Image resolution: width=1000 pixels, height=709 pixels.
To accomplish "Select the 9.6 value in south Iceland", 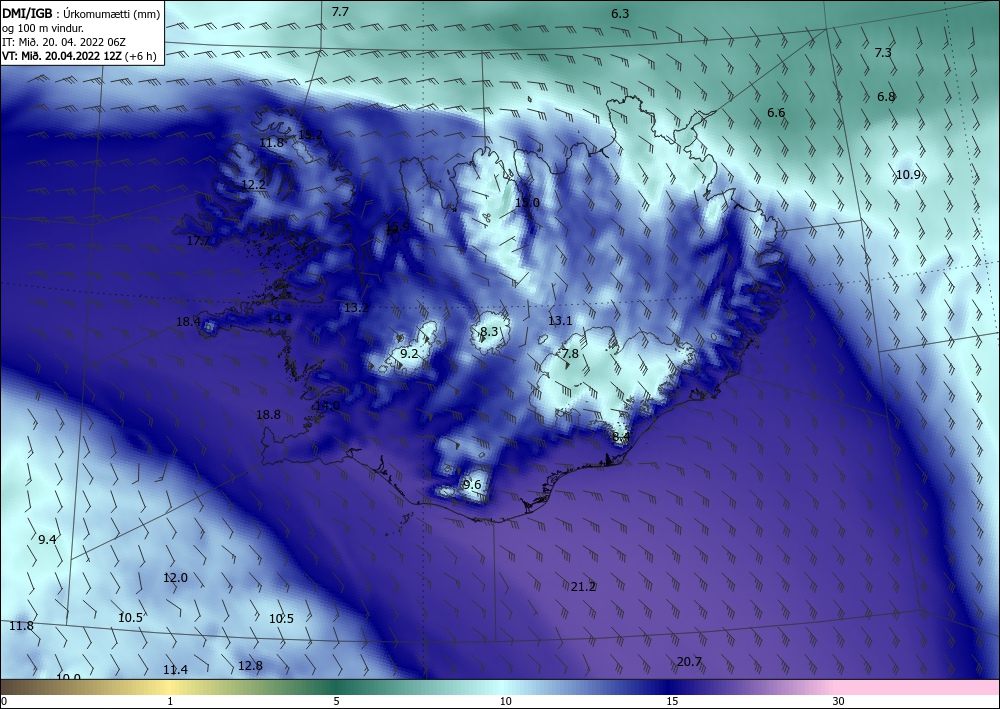I will (472, 485).
